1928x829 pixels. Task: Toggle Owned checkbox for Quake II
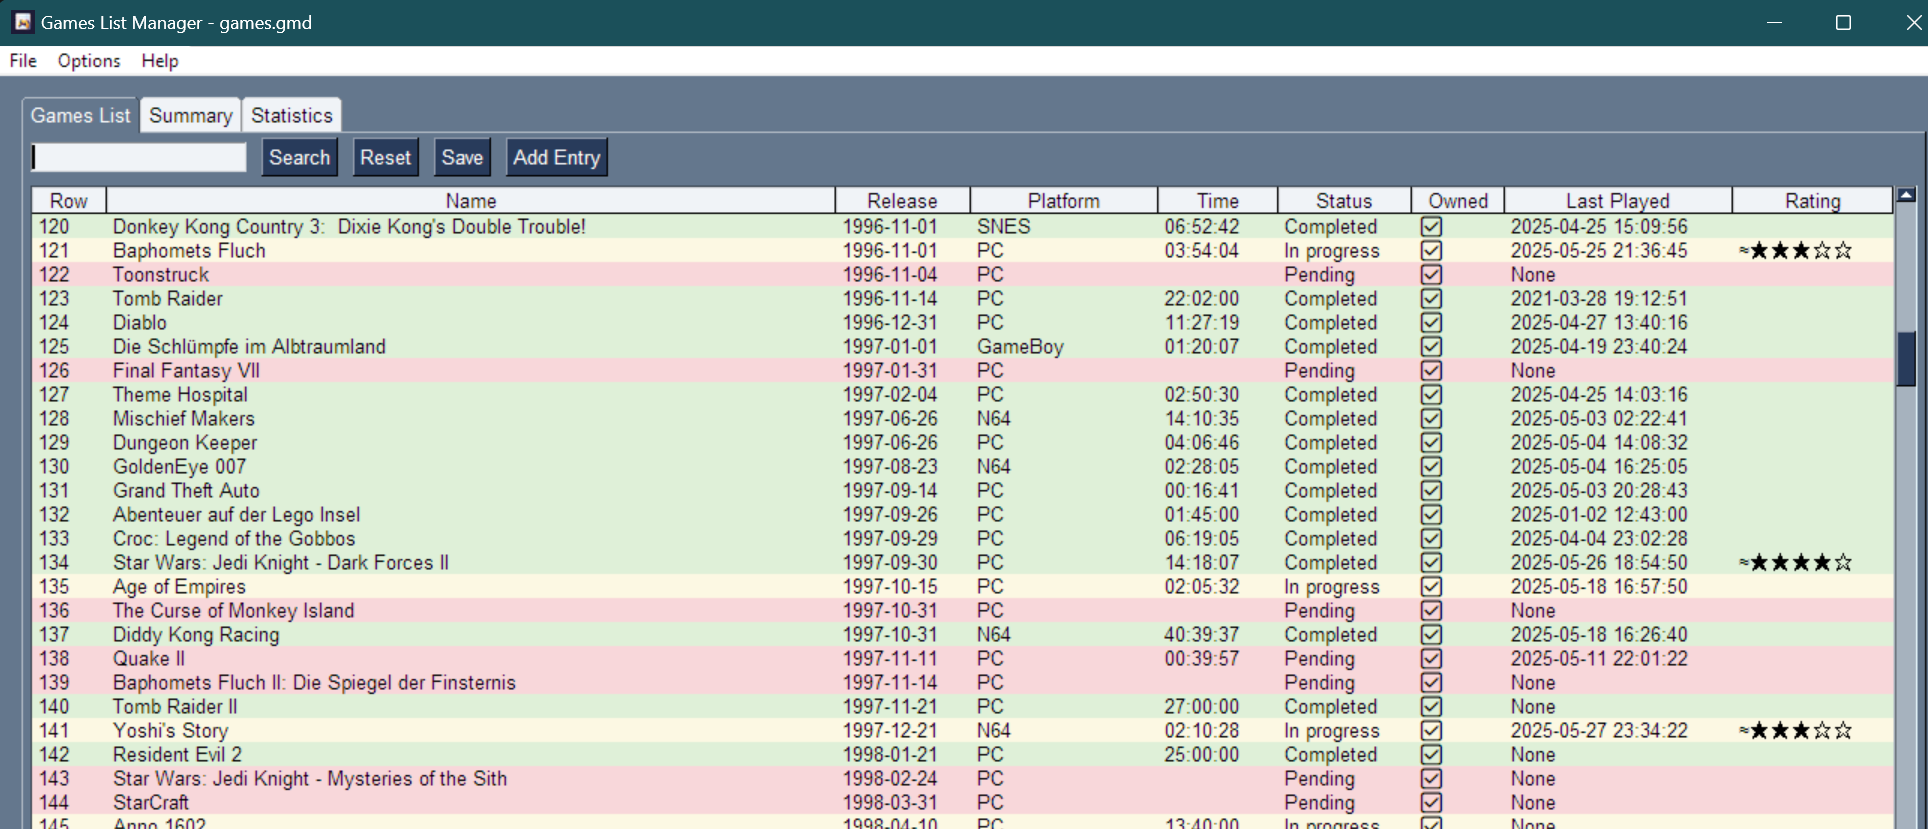[x=1431, y=659]
